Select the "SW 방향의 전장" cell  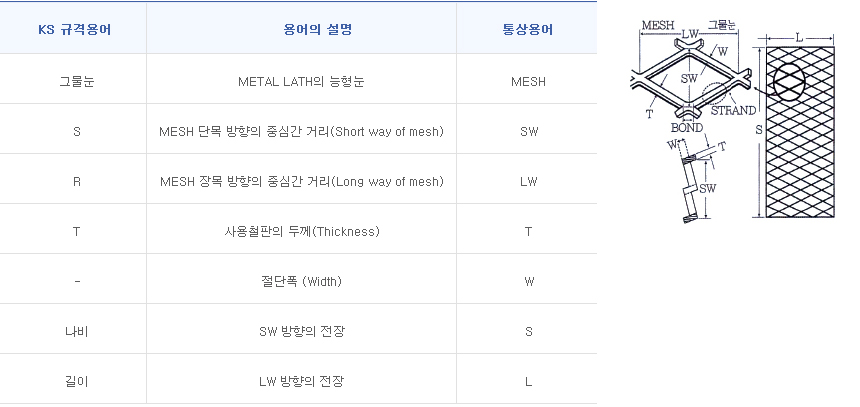click(x=301, y=332)
